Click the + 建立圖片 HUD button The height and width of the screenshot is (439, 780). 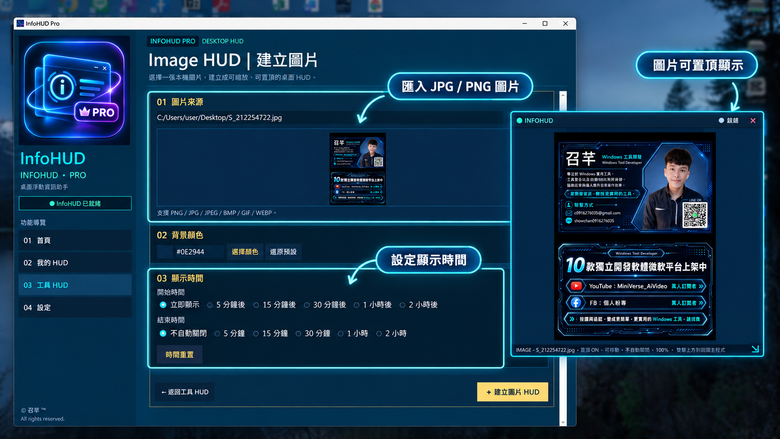tap(512, 392)
